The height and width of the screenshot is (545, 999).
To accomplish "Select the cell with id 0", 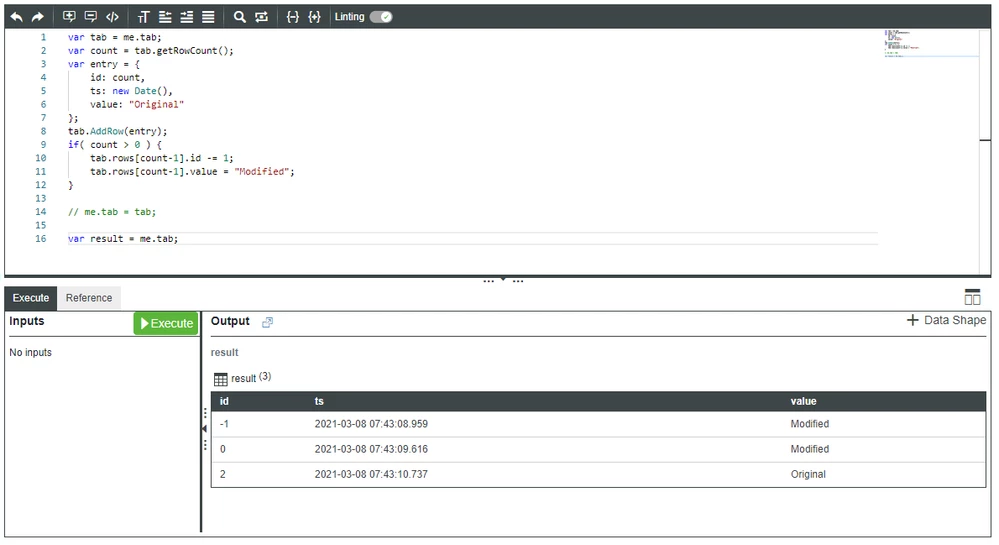I will (x=223, y=449).
